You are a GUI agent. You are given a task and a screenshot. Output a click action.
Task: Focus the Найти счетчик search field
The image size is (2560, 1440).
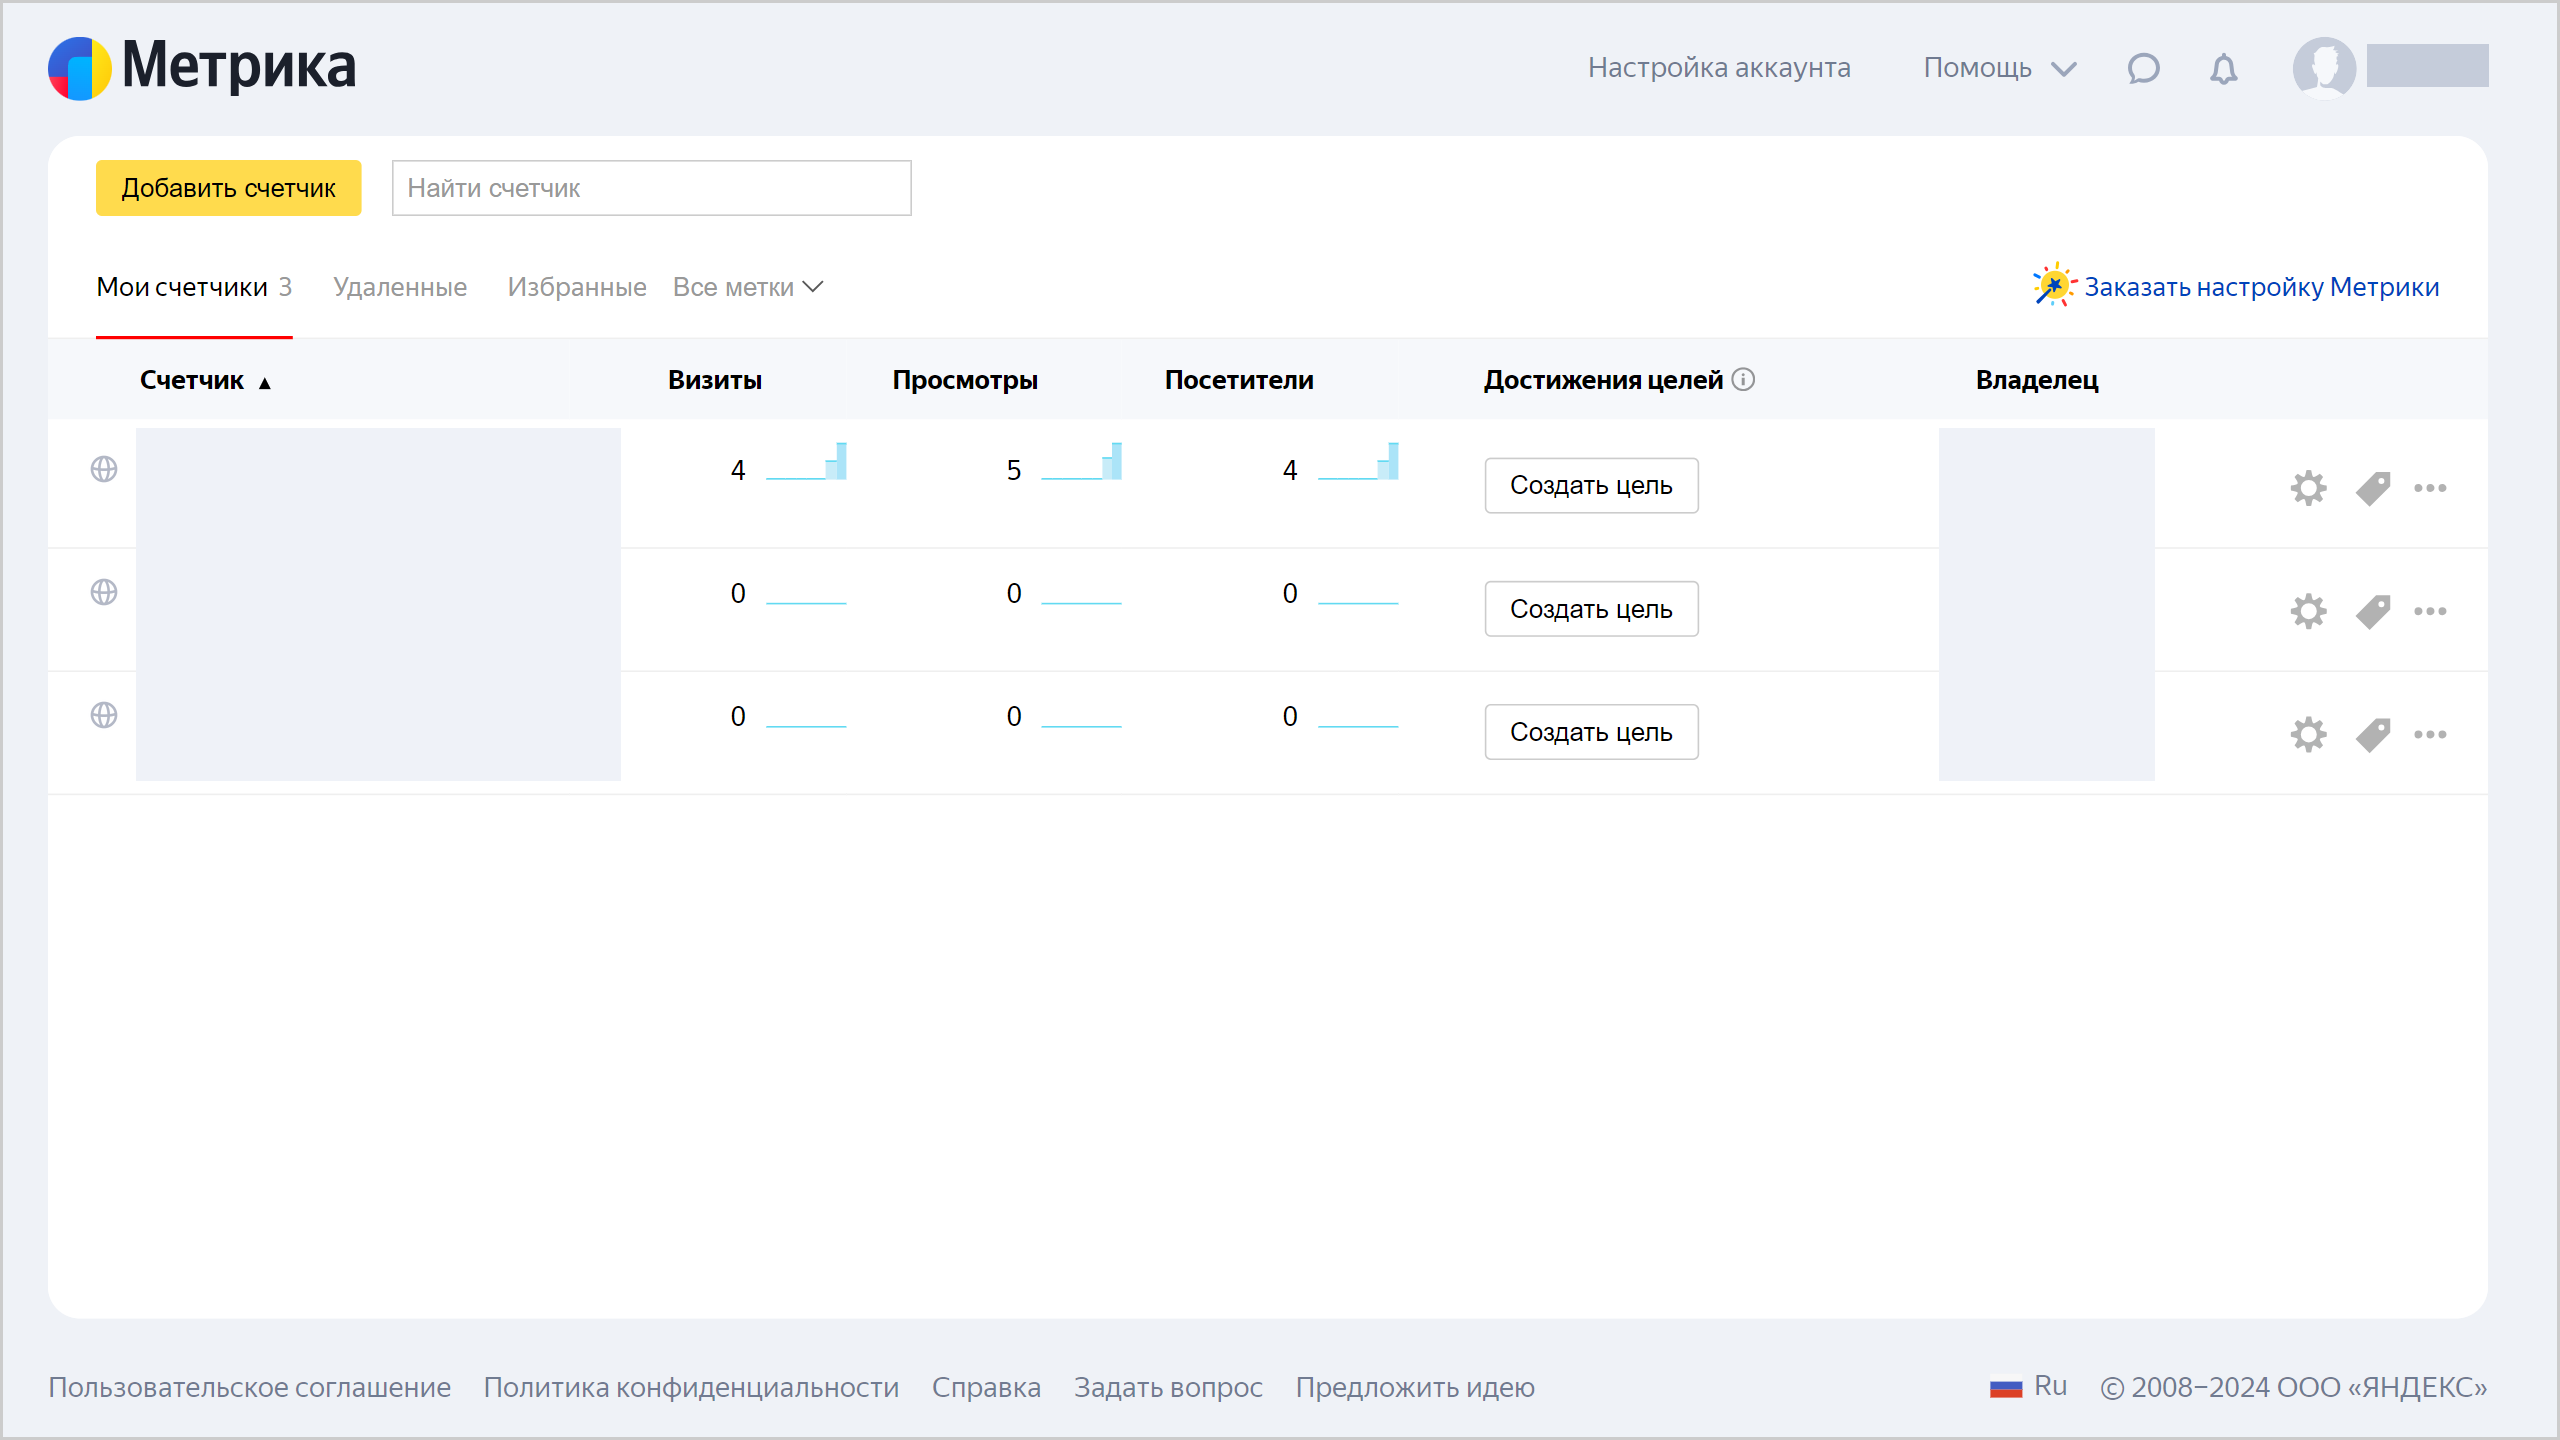click(x=651, y=188)
